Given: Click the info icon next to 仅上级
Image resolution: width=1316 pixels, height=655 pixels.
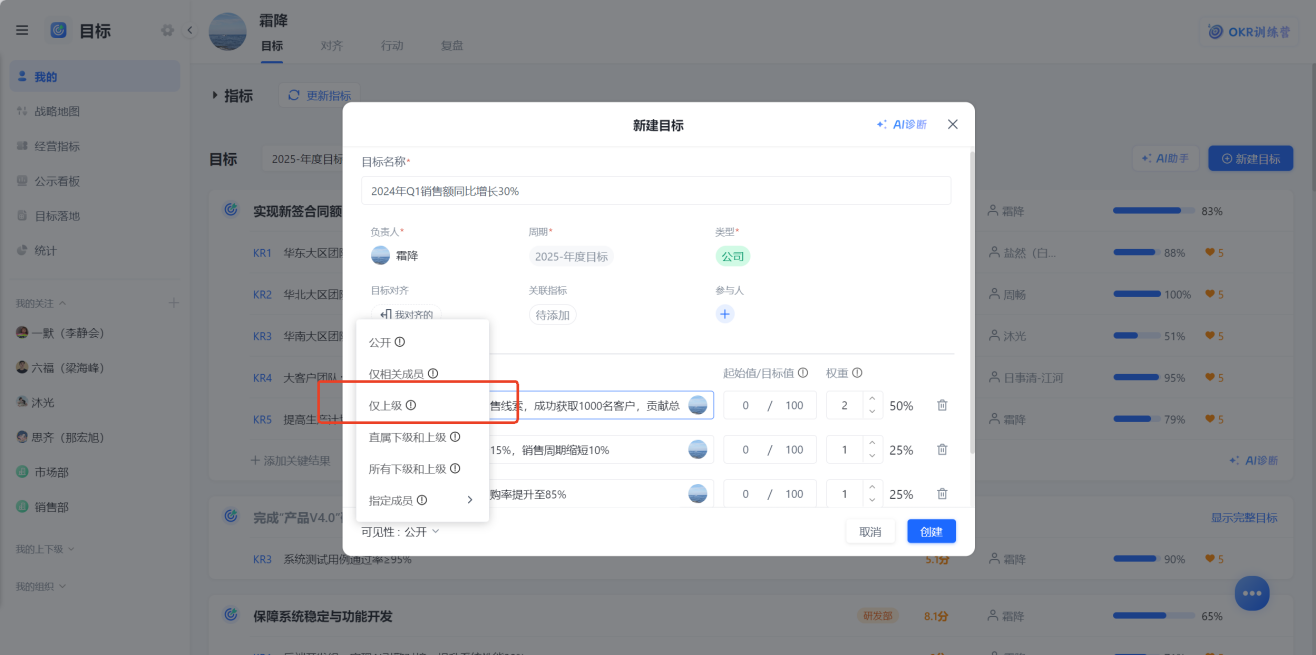Looking at the screenshot, I should pos(411,405).
